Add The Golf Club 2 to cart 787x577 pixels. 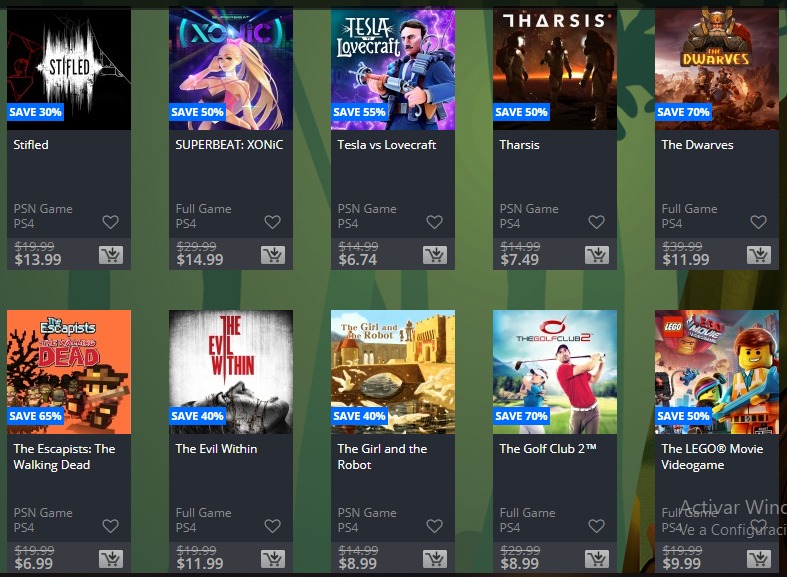tap(597, 559)
